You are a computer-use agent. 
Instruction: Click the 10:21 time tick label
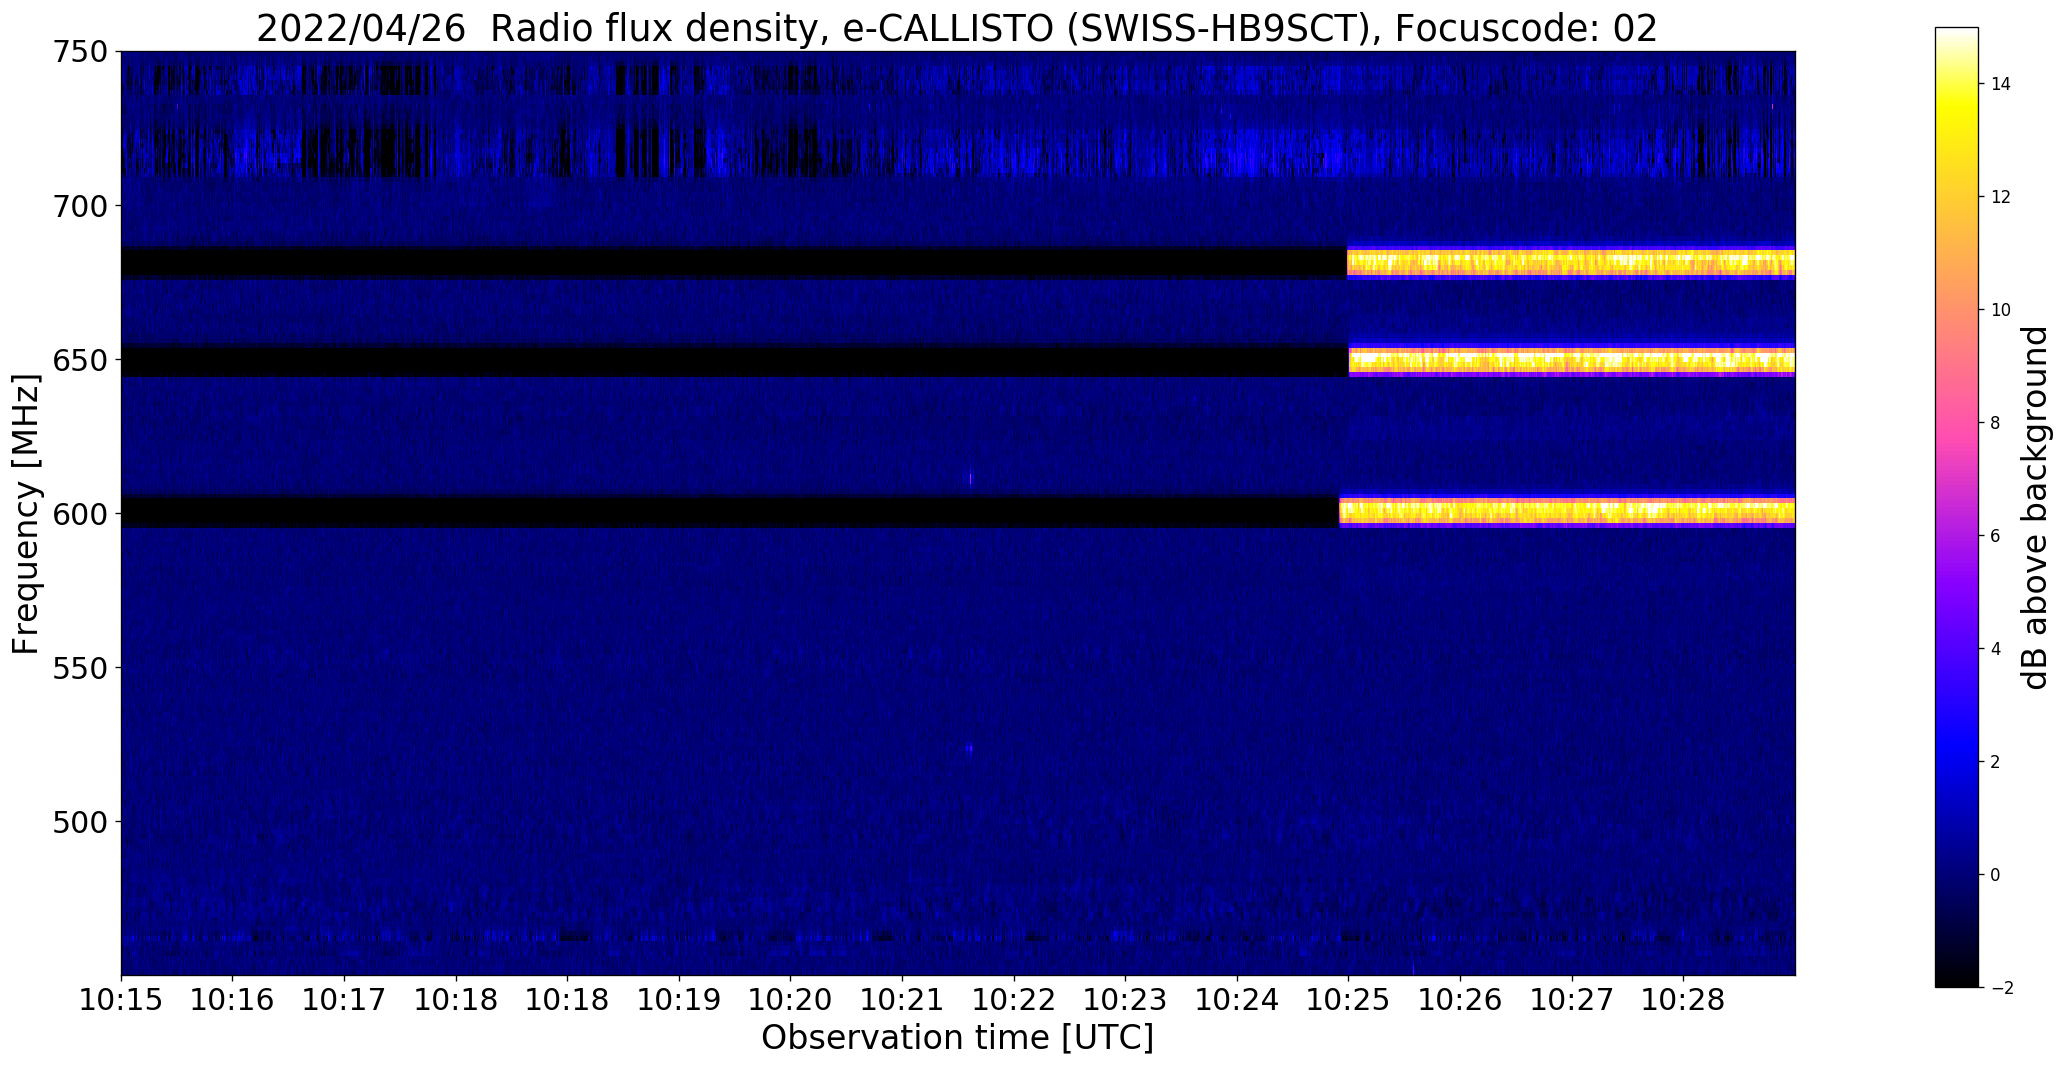(x=902, y=1000)
